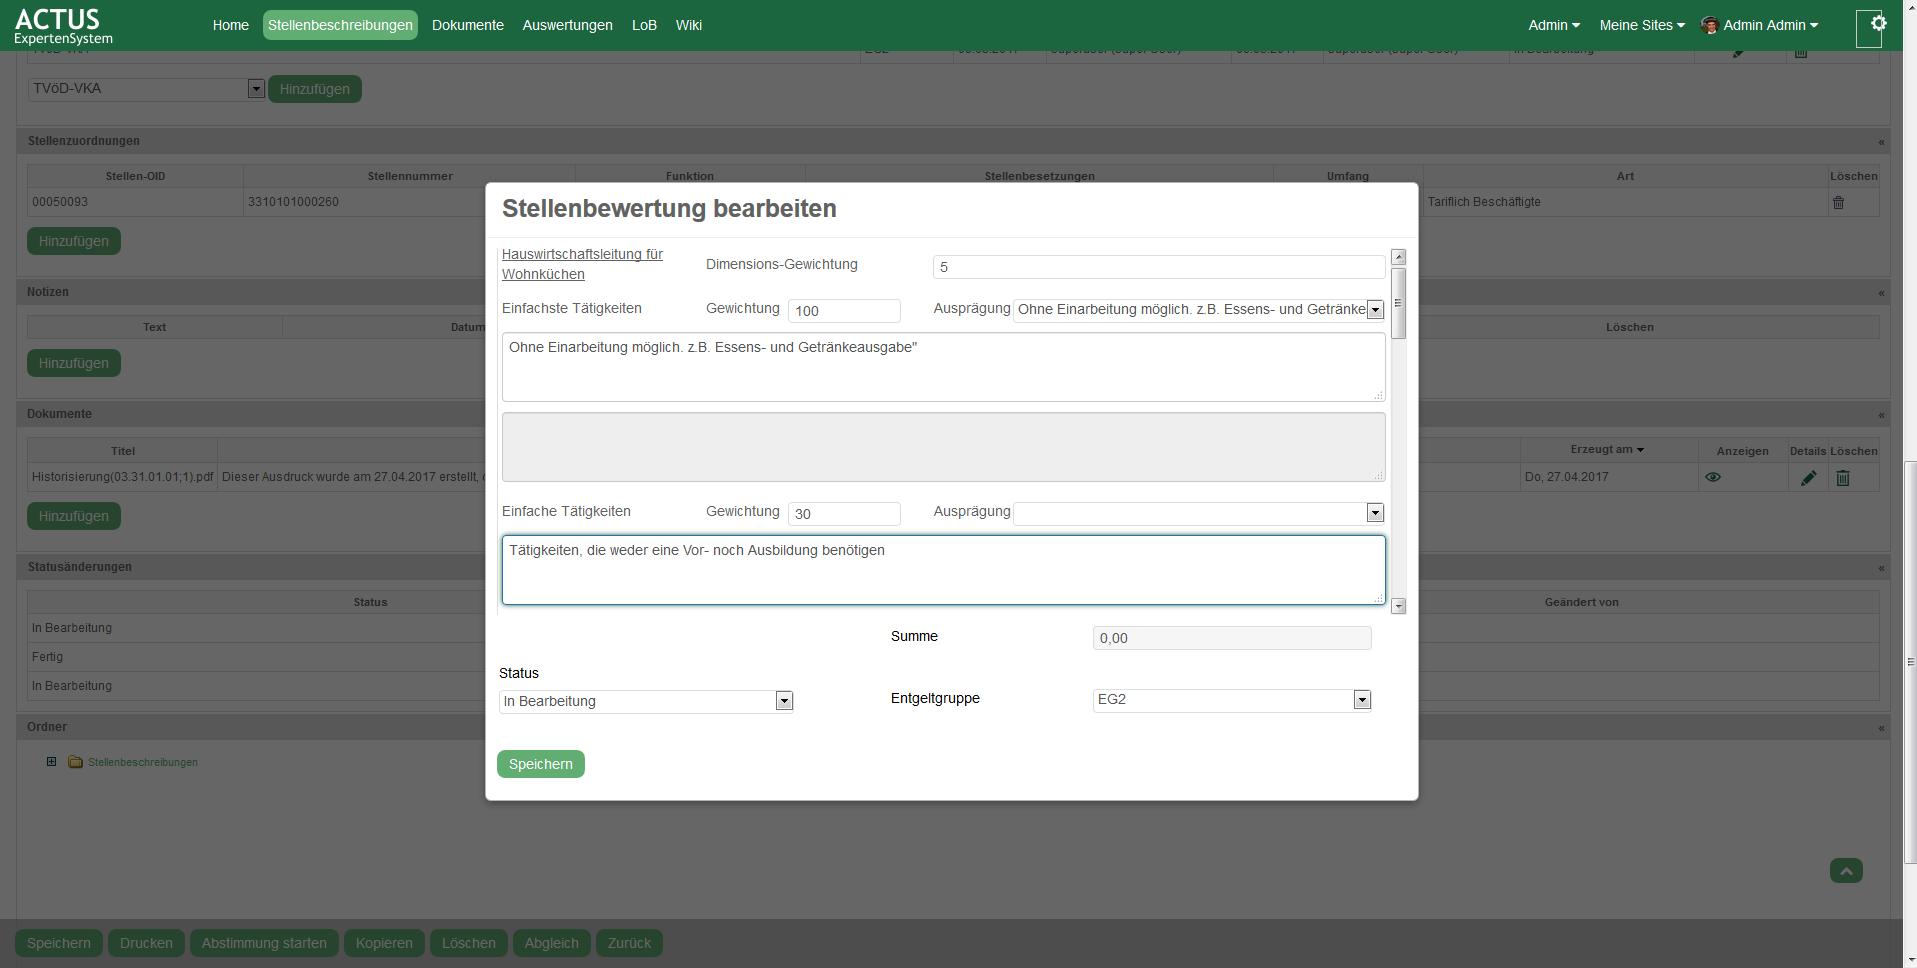Open the Auswertungen menu
This screenshot has width=1917, height=968.
(567, 25)
